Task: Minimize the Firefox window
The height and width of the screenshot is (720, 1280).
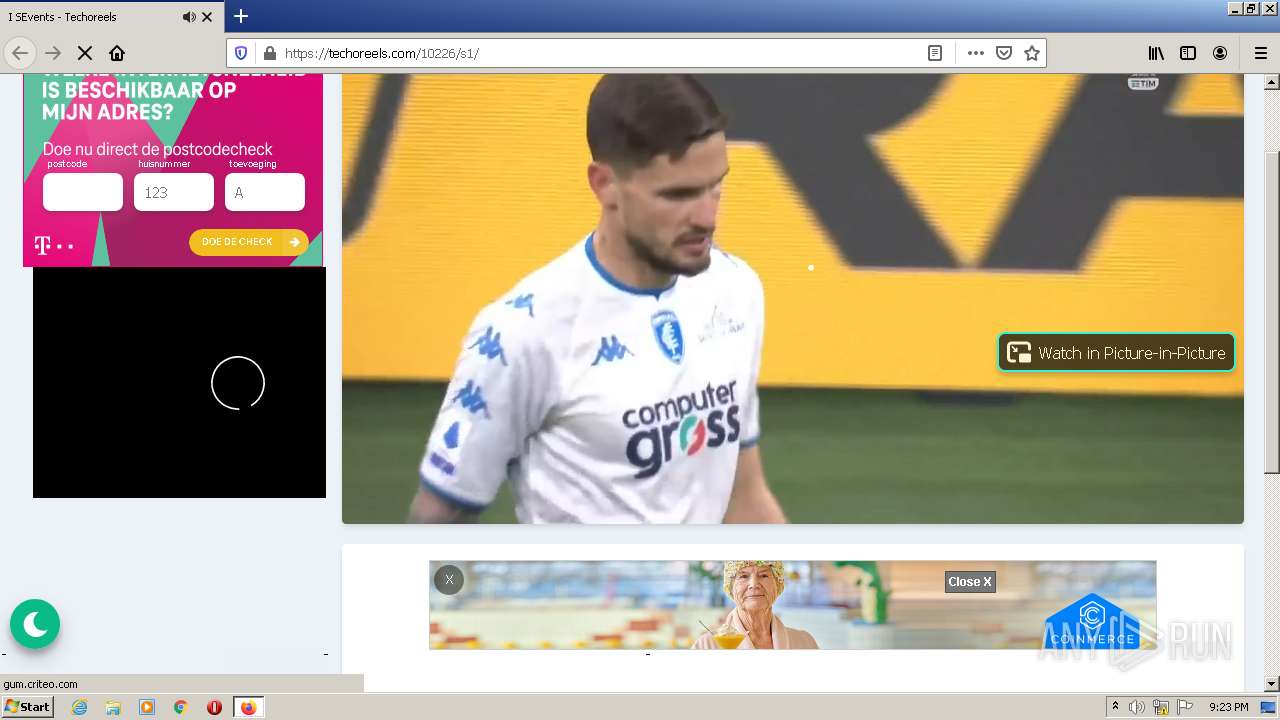Action: pyautogui.click(x=1234, y=8)
